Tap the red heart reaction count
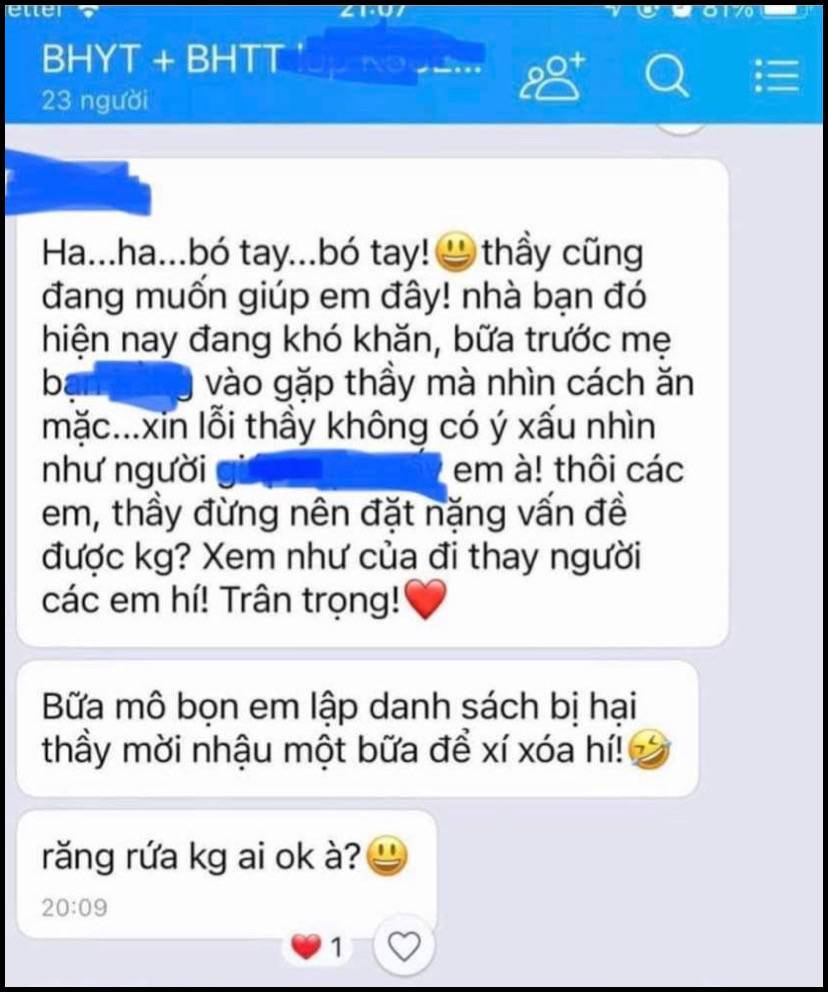 (x=316, y=947)
